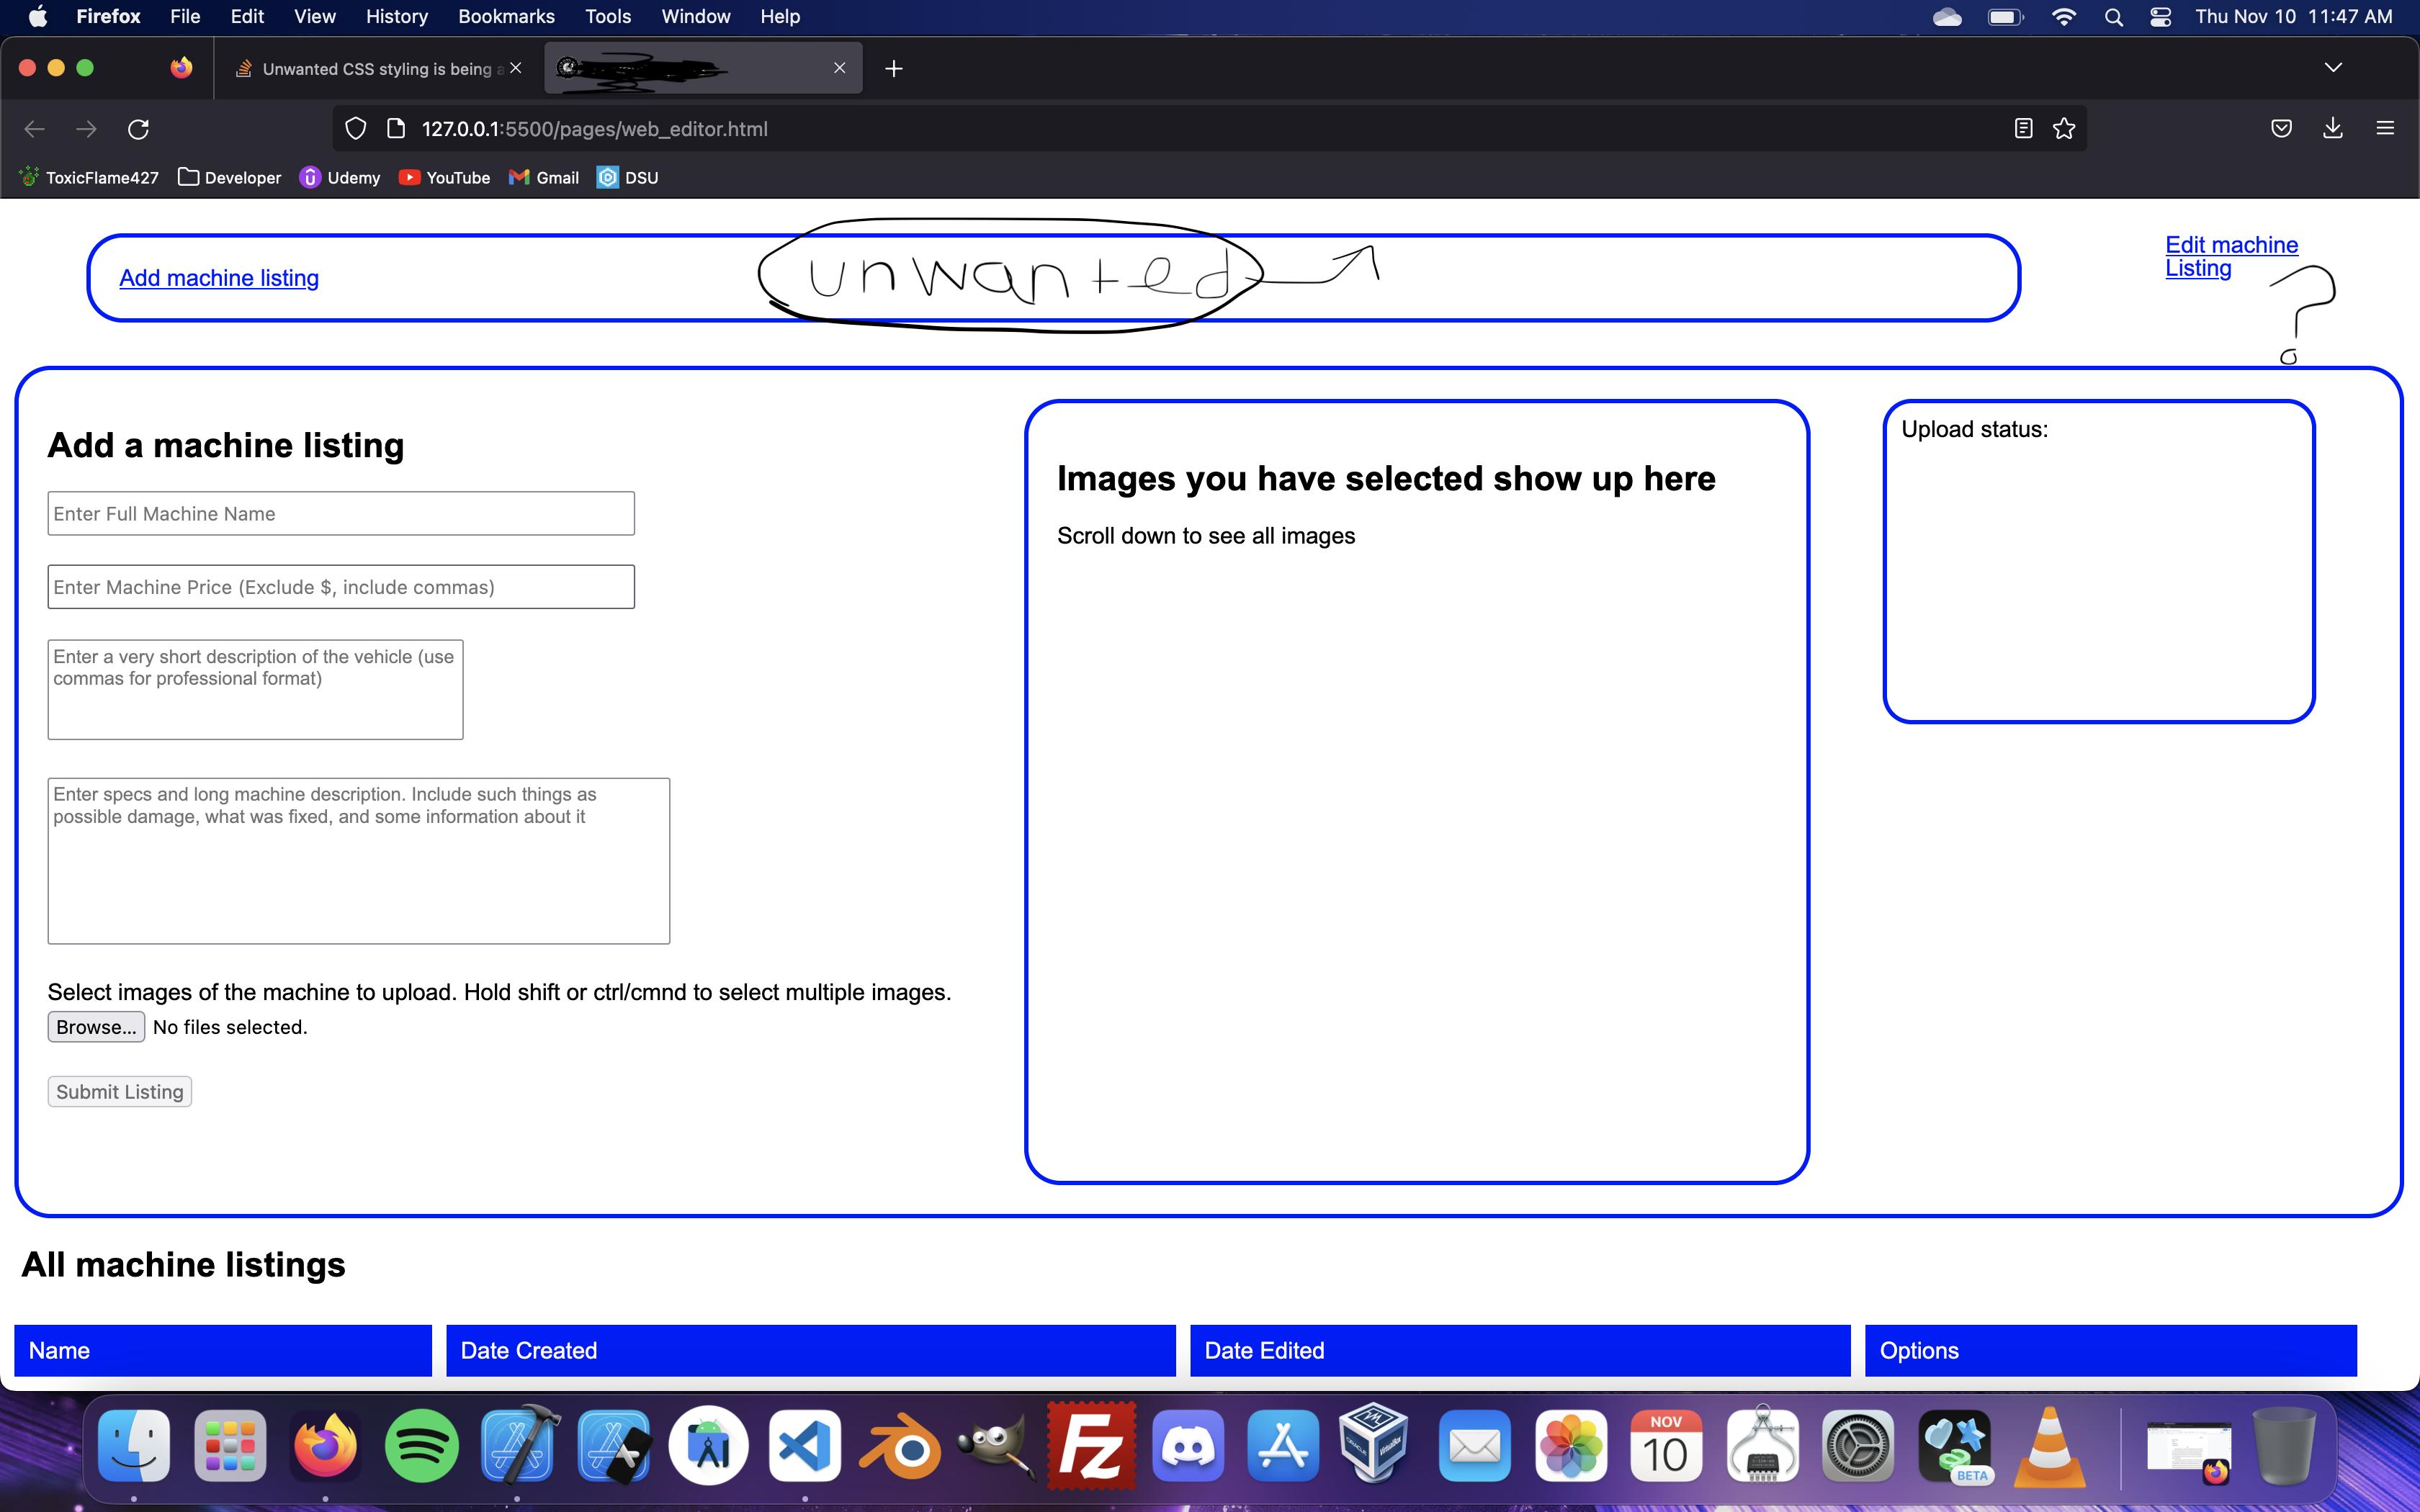Focus the specs and long description textarea
The width and height of the screenshot is (2420, 1512).
tap(359, 861)
